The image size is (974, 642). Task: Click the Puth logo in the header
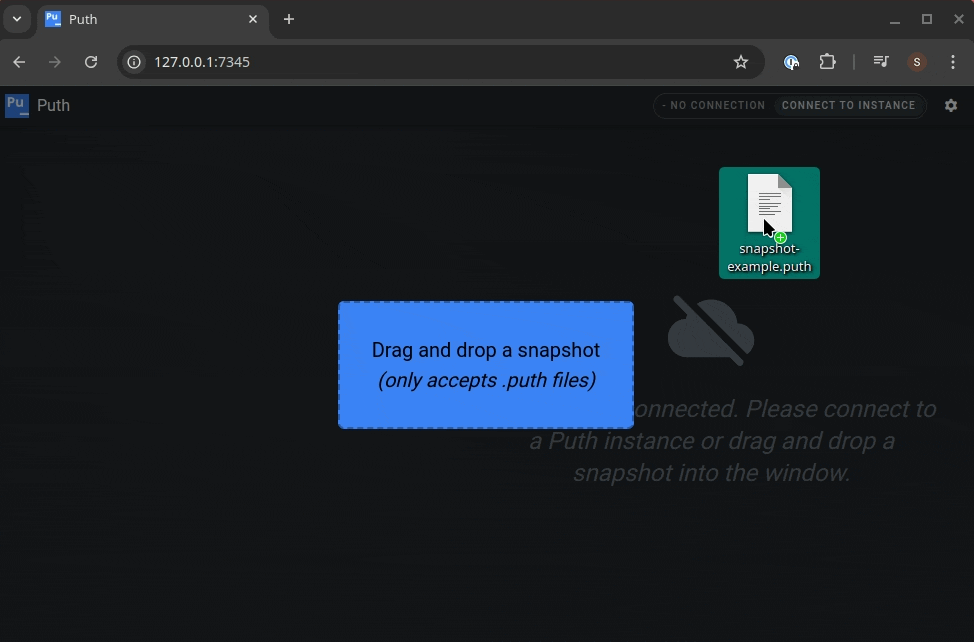click(x=16, y=105)
